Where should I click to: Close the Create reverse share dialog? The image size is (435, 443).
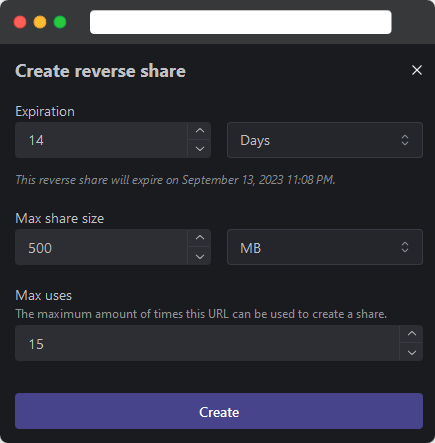(417, 70)
